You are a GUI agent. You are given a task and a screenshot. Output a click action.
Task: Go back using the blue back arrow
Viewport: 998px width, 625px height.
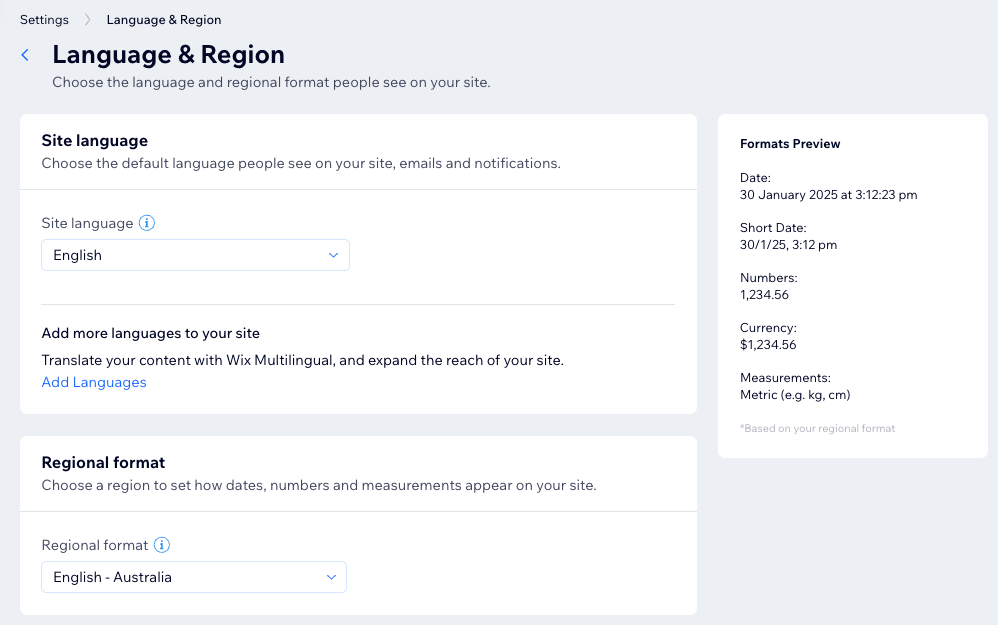pyautogui.click(x=25, y=55)
